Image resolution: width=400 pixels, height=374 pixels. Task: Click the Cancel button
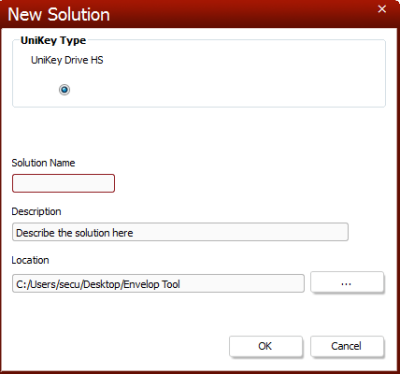click(x=347, y=346)
